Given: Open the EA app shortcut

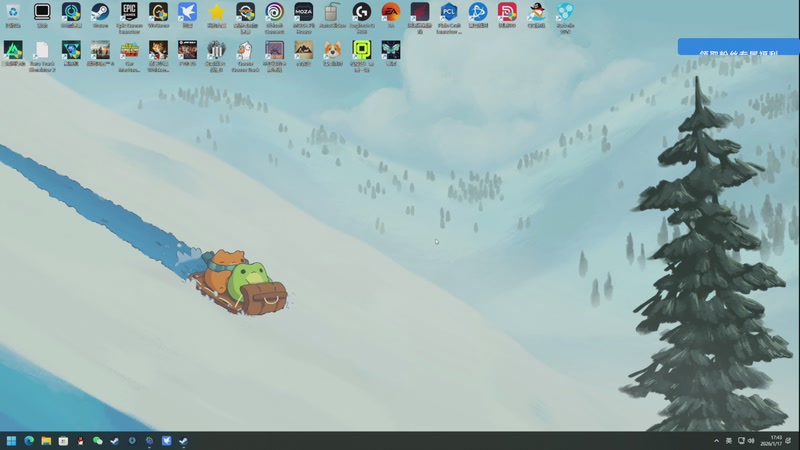Looking at the screenshot, I should [x=391, y=14].
